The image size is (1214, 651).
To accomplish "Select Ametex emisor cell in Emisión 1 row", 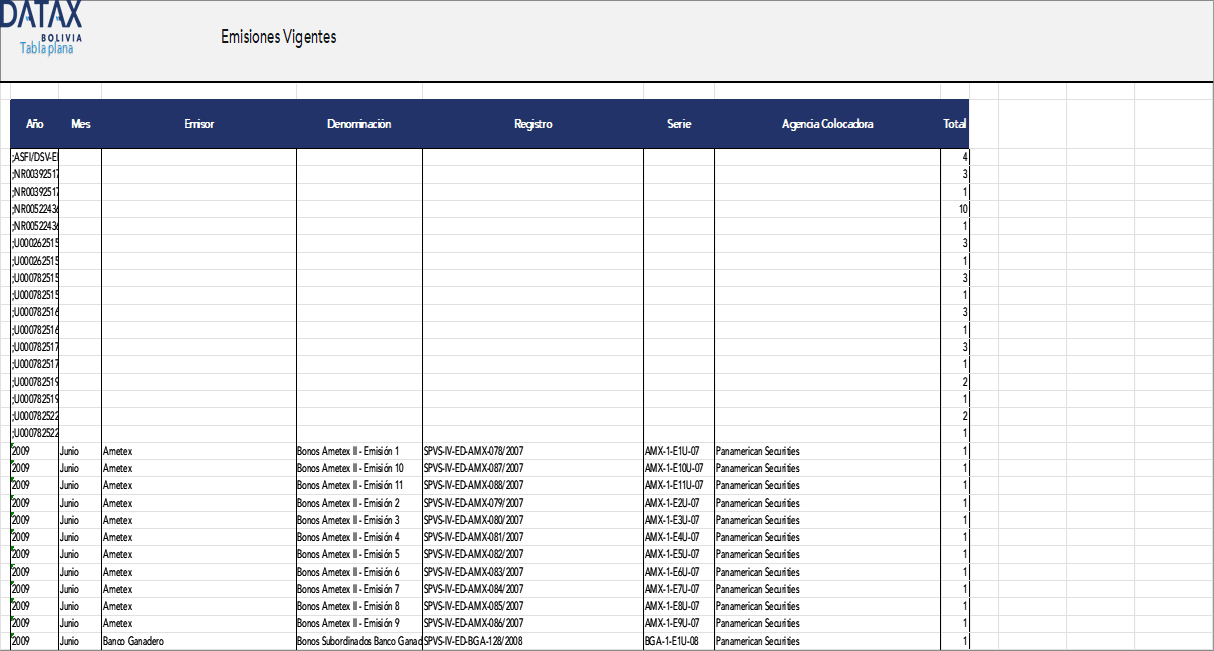I will pos(199,451).
